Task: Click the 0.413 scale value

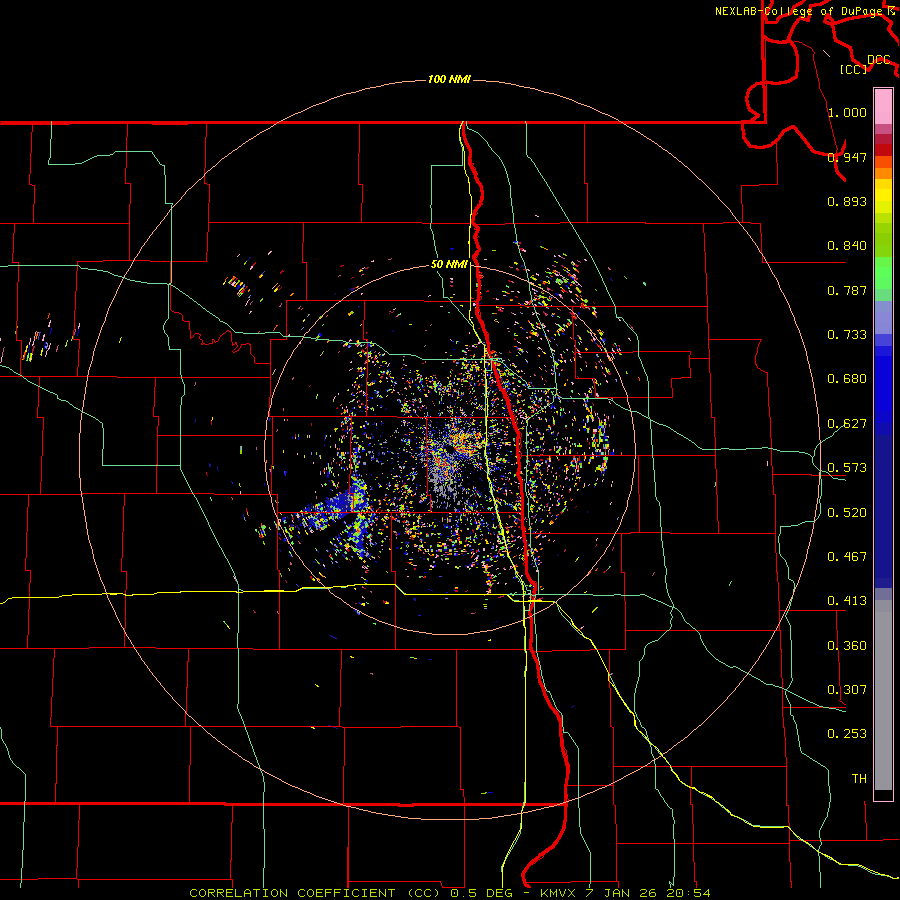Action: (847, 600)
